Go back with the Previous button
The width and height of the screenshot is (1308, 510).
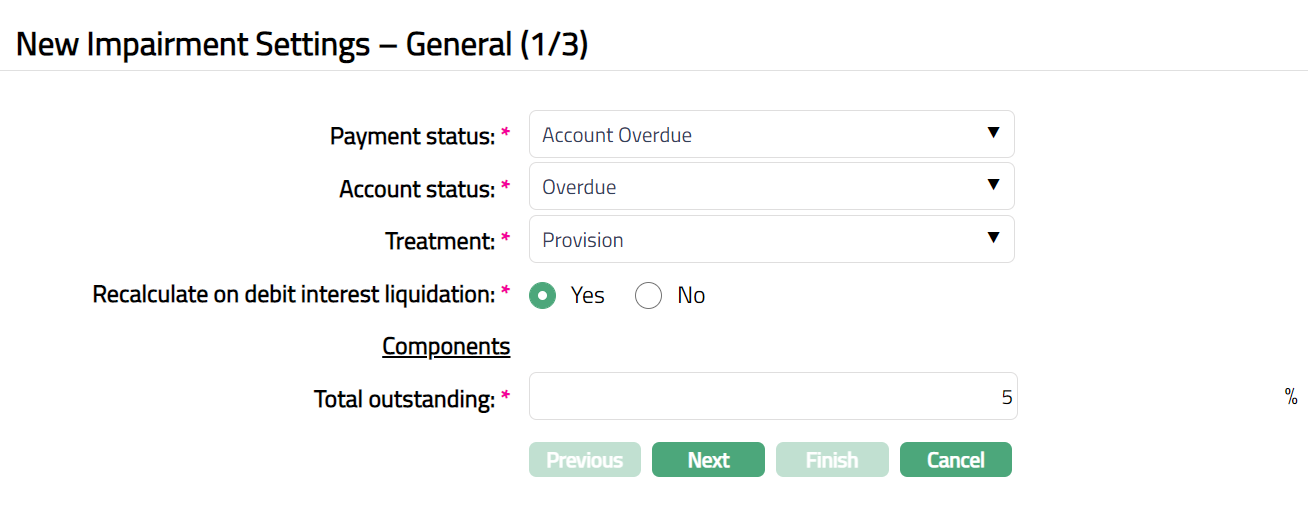tap(585, 460)
